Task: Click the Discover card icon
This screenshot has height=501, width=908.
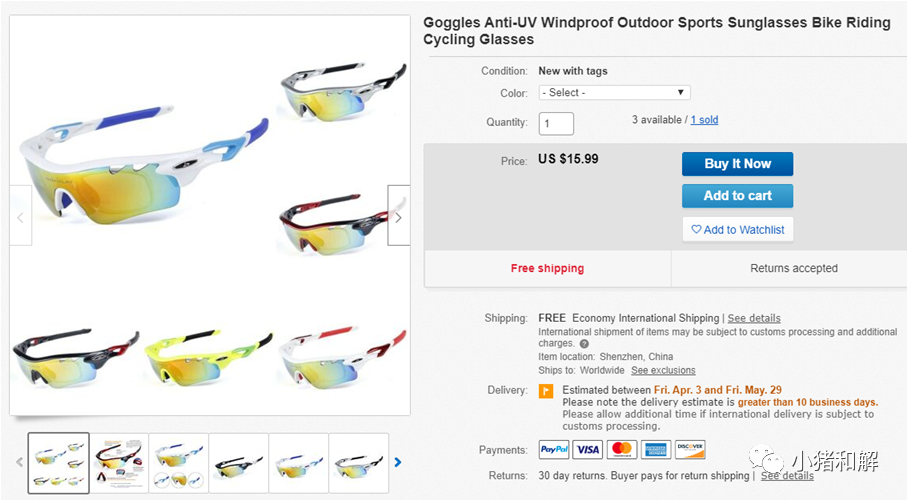Action: [x=690, y=450]
